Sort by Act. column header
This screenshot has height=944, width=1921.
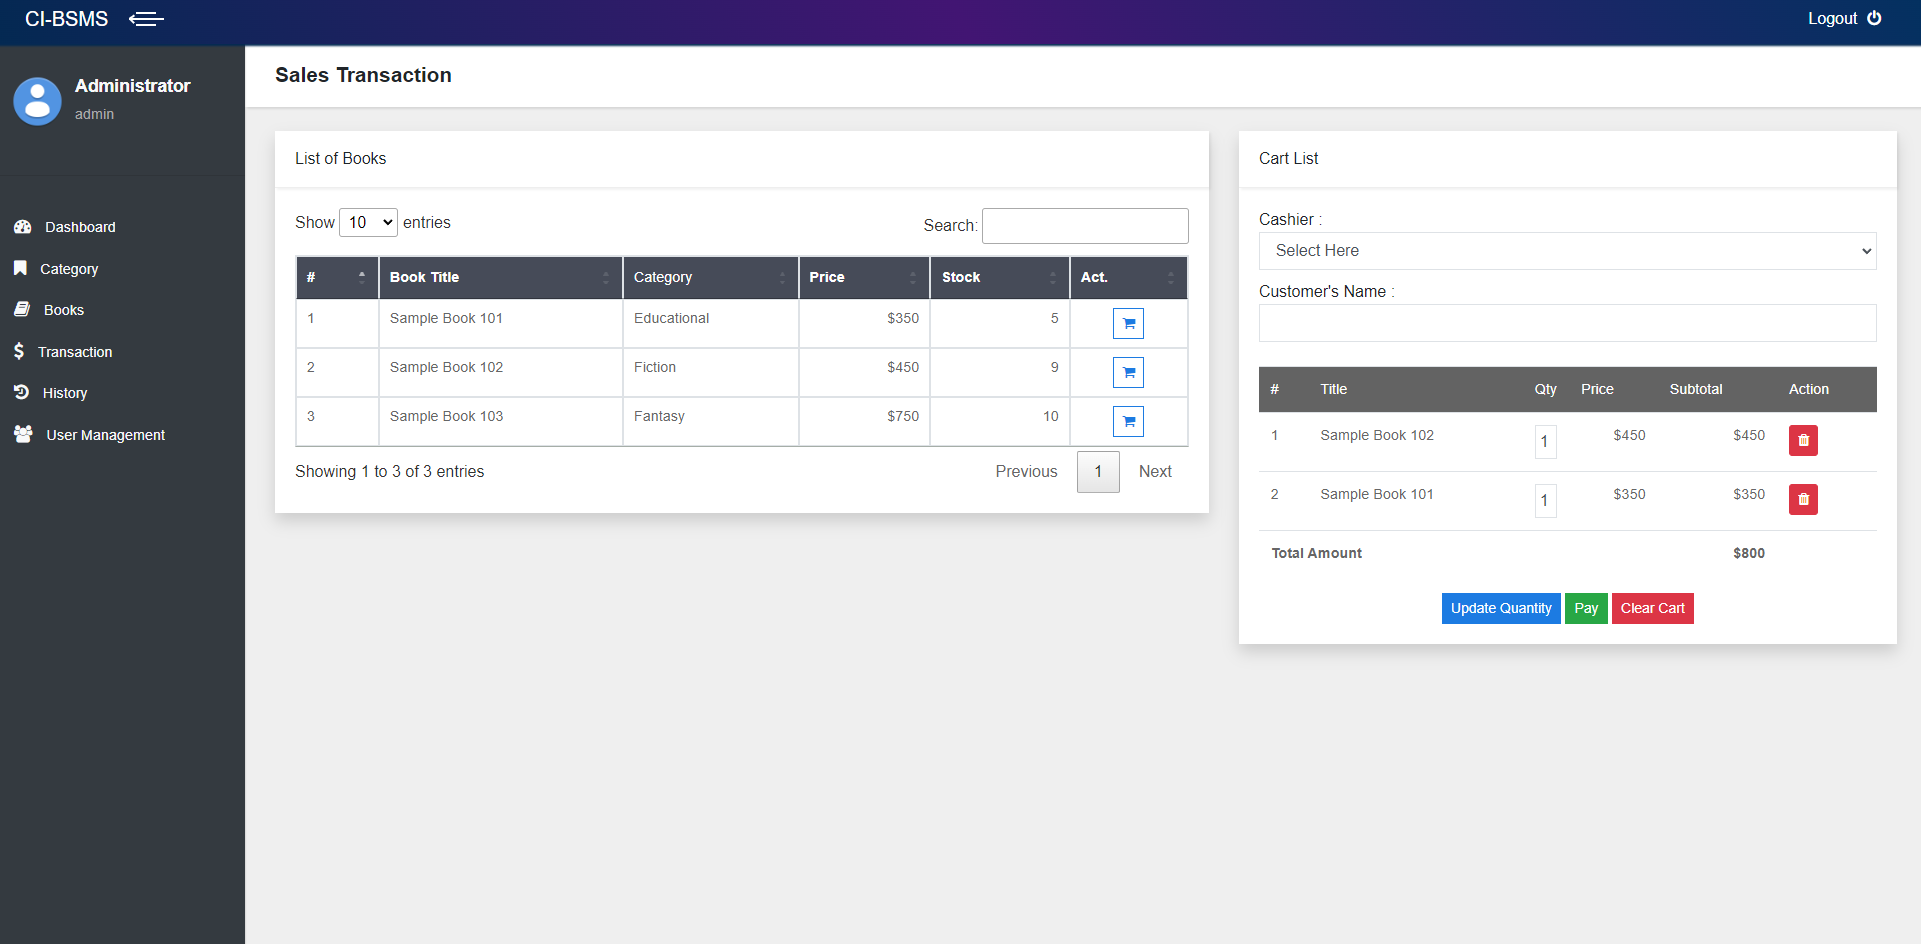[x=1128, y=277]
